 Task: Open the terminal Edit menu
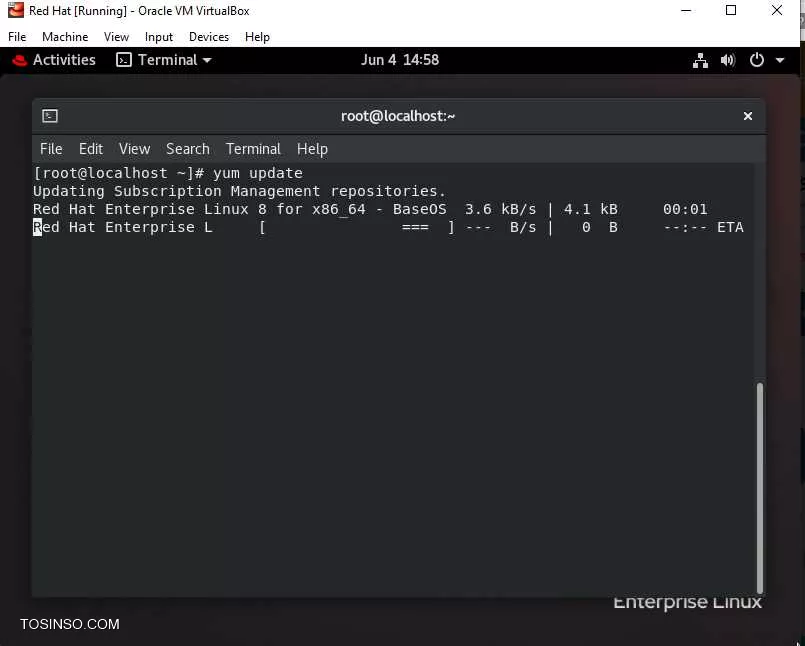click(x=91, y=149)
